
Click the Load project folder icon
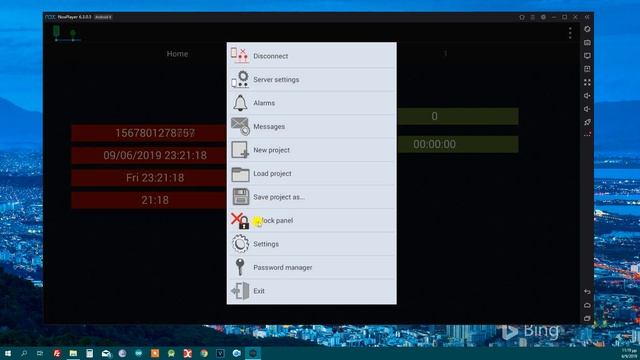(x=240, y=174)
